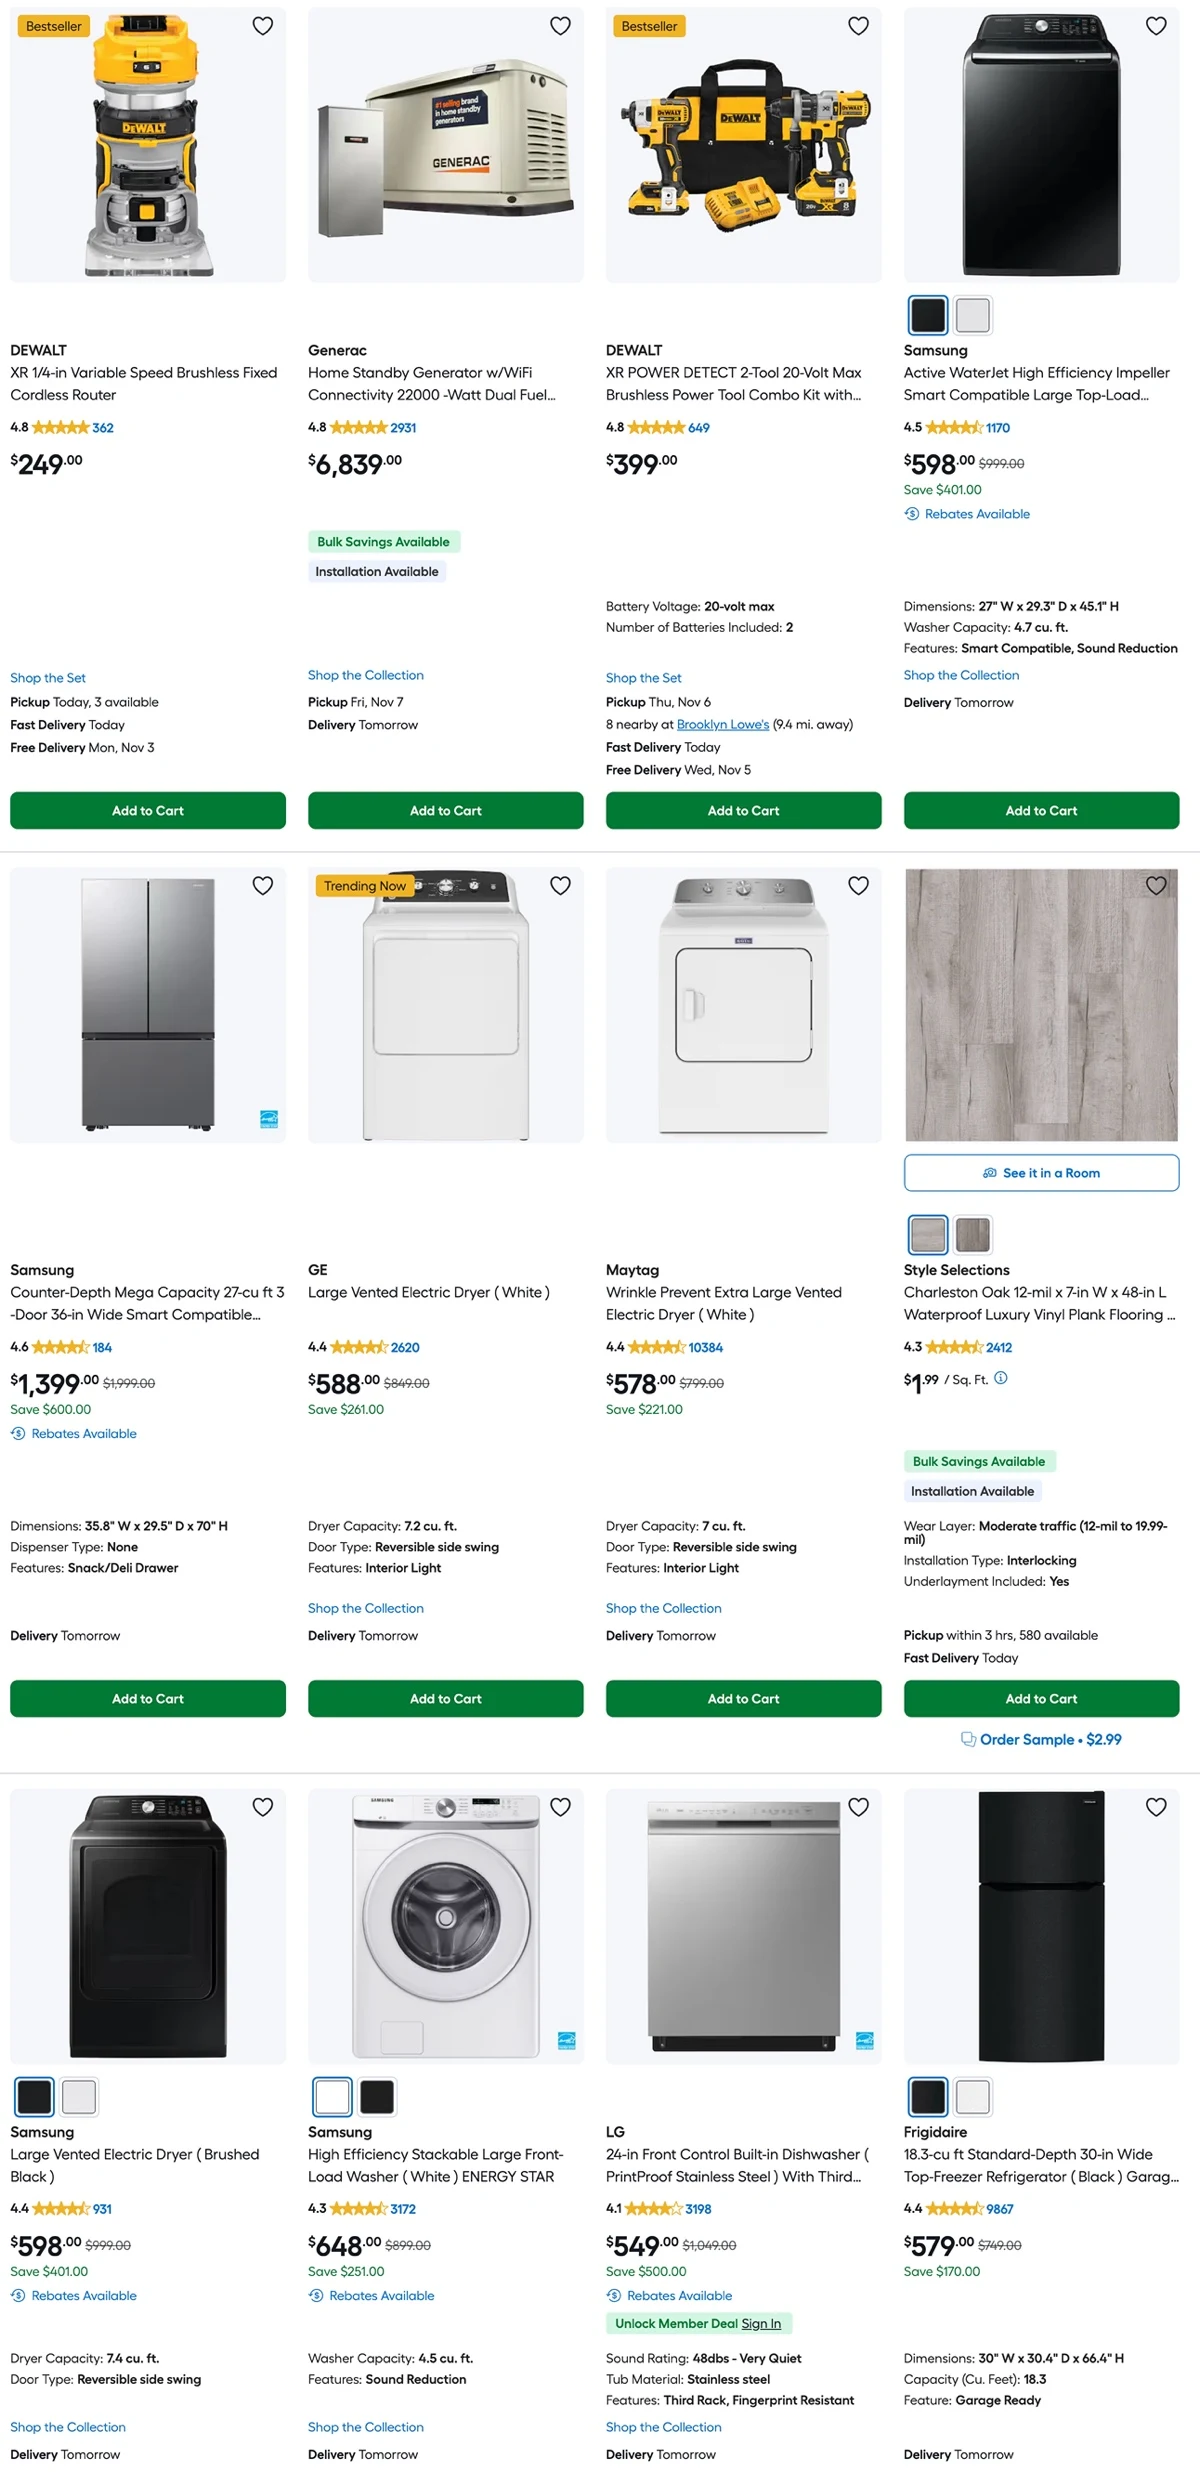Click the Rebates Available icon under Samsung washer
Image resolution: width=1200 pixels, height=2472 pixels.
911,513
